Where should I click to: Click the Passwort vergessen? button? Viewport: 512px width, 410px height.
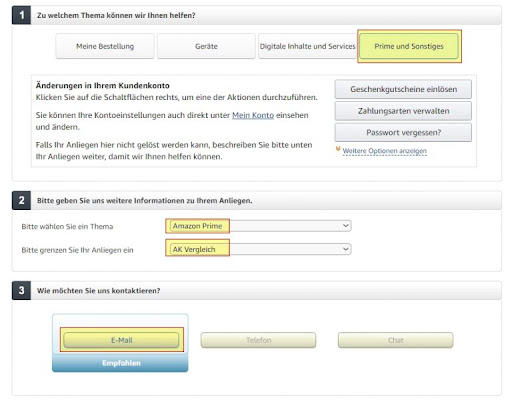(x=403, y=133)
